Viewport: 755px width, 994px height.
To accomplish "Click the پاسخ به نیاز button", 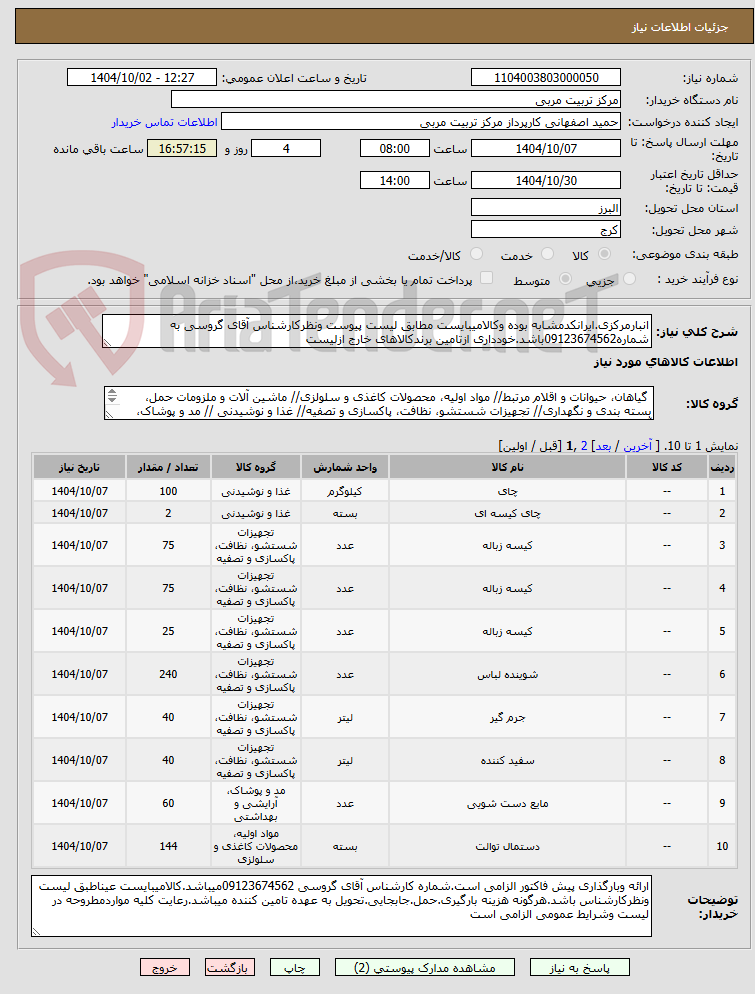I will point(579,967).
